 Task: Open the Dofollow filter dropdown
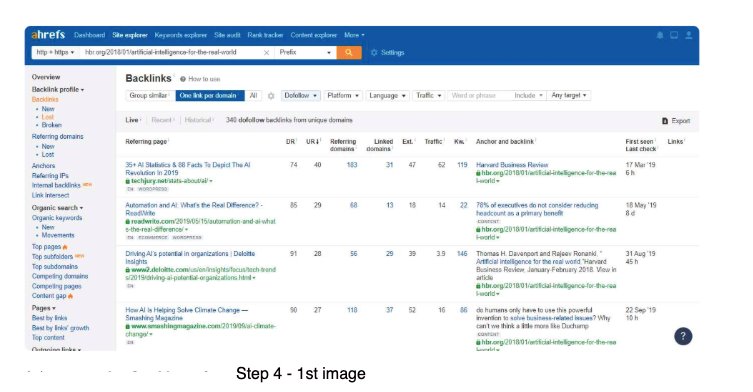[x=301, y=96]
